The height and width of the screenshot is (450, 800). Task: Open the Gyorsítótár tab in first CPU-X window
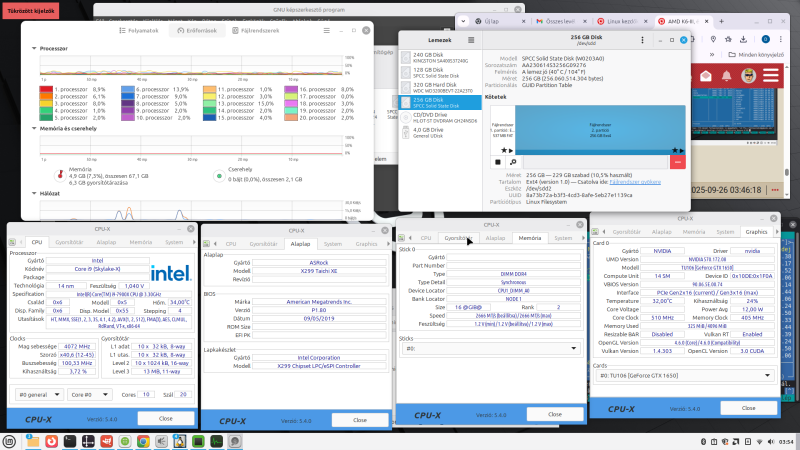[69, 242]
